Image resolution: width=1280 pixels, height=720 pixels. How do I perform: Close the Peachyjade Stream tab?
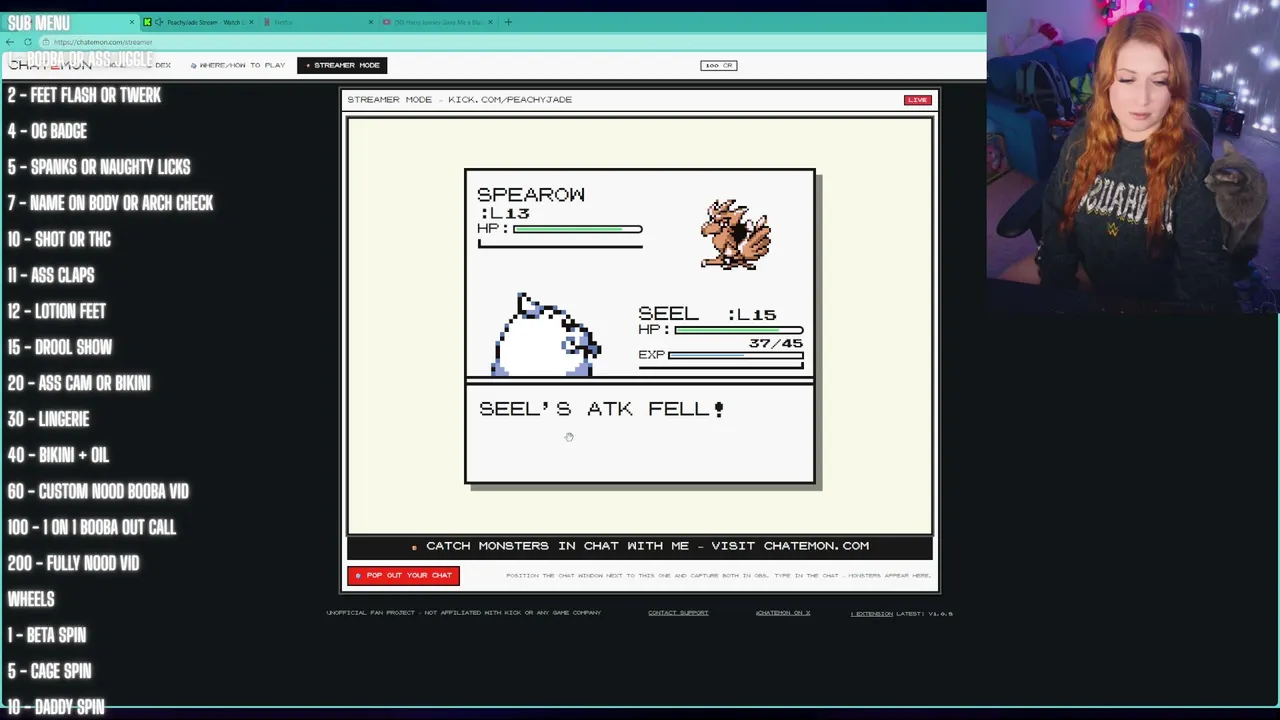pyautogui.click(x=251, y=22)
